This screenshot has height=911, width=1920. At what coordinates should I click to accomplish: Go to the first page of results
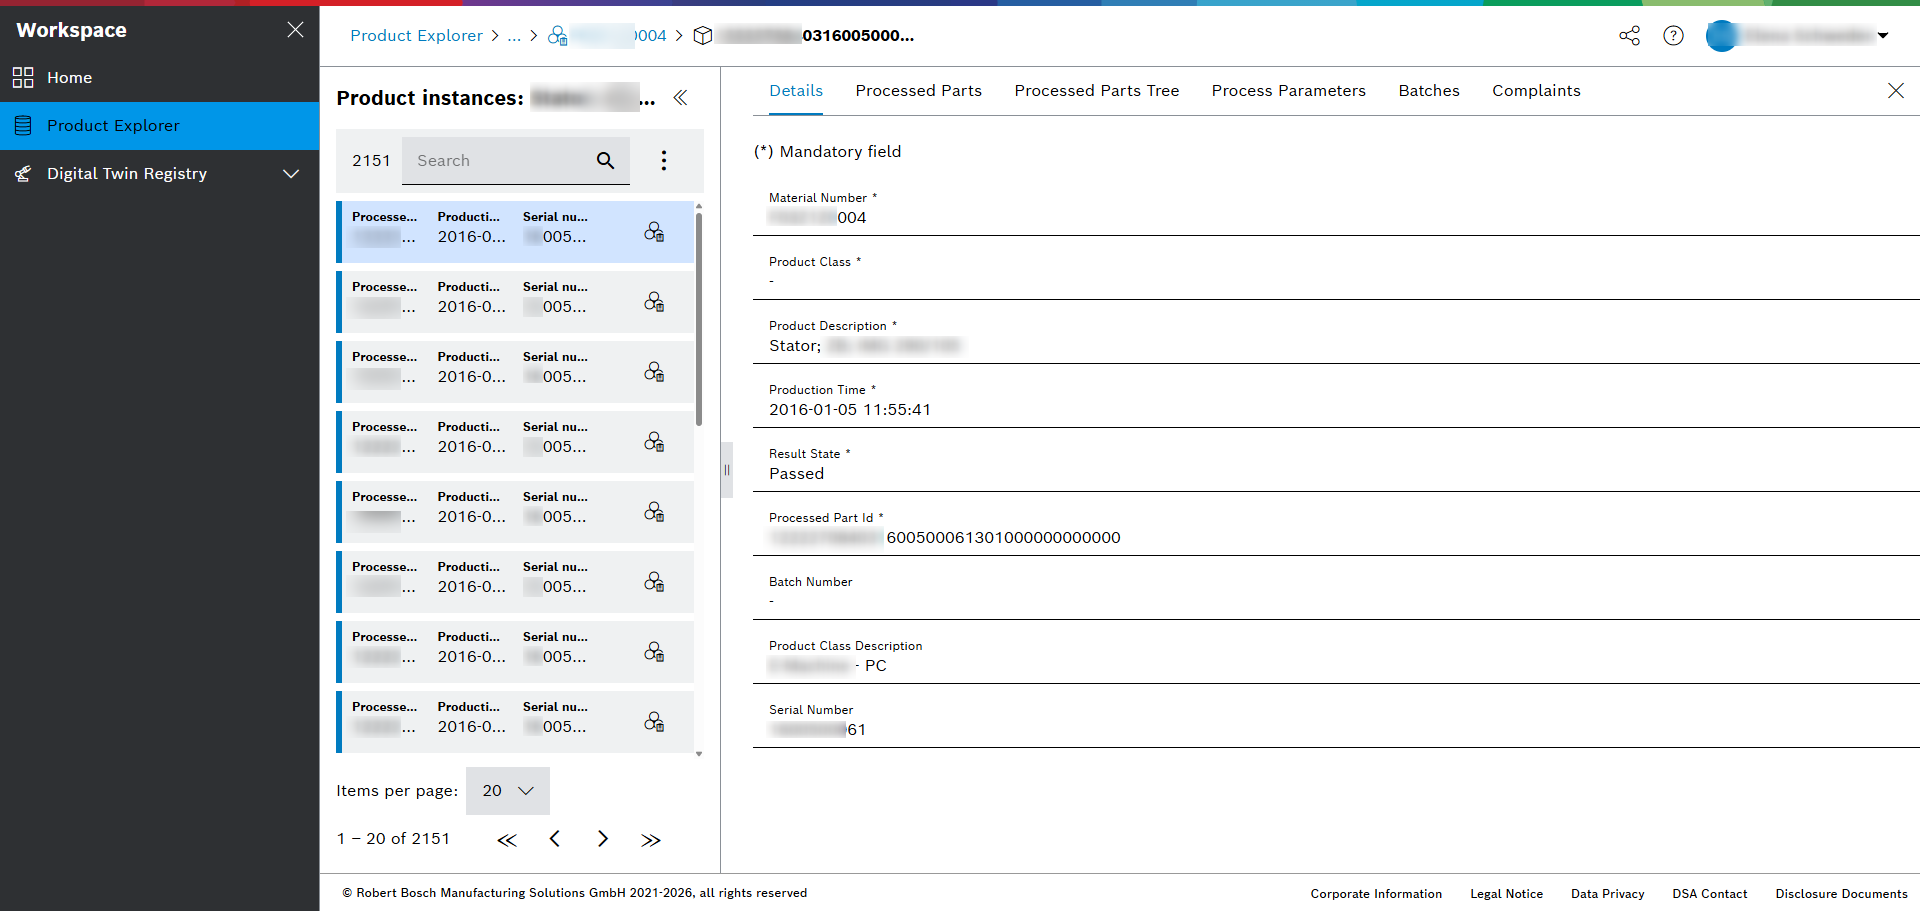[507, 840]
